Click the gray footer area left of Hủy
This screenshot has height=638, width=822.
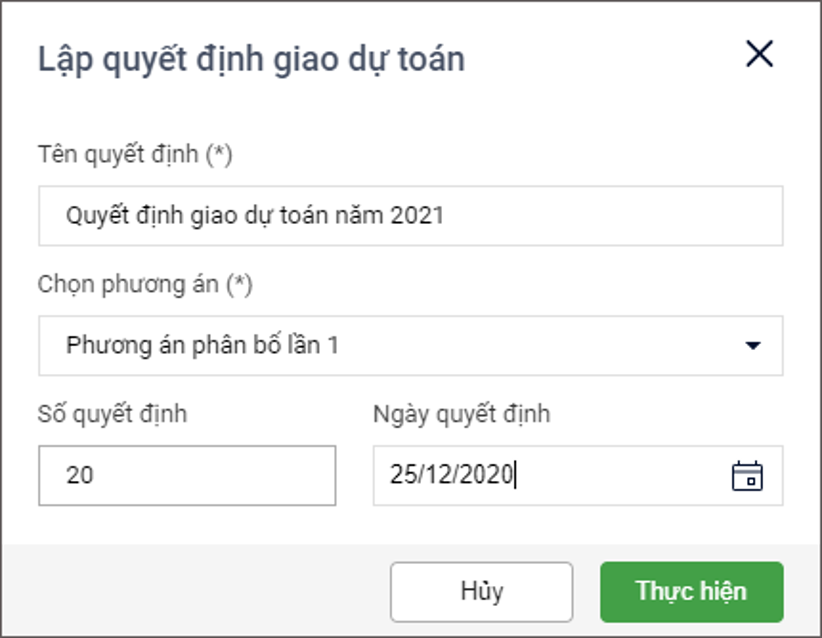pyautogui.click(x=200, y=592)
